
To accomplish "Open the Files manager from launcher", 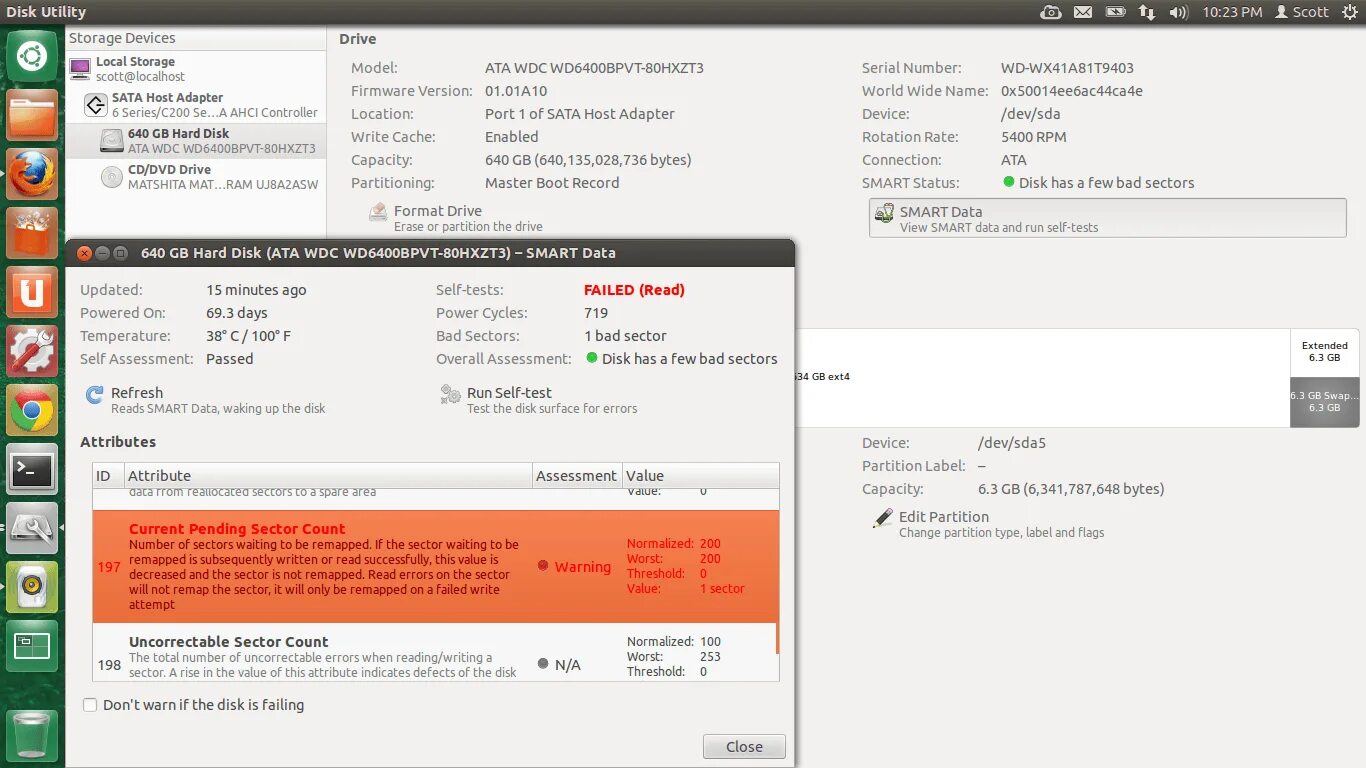I will click(x=32, y=115).
